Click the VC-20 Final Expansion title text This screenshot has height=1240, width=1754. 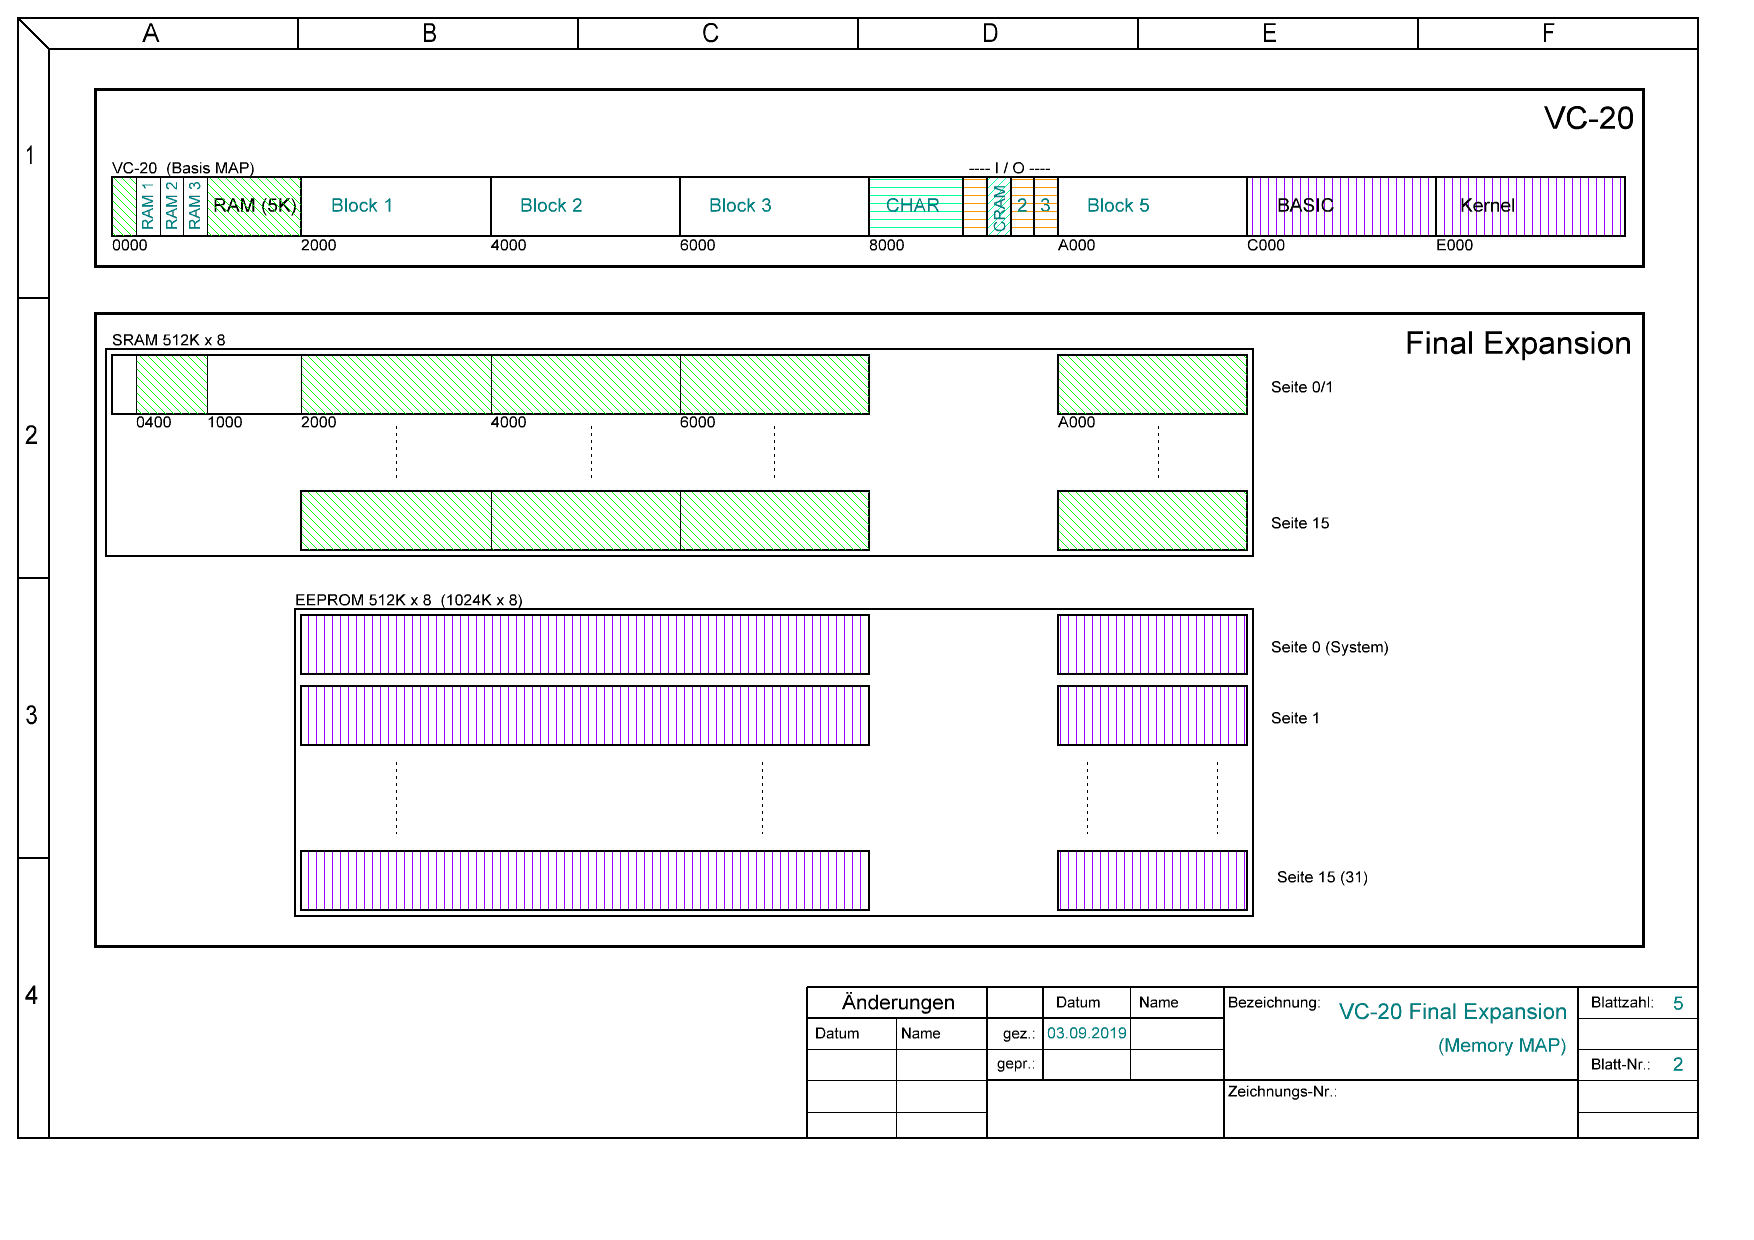(x=1452, y=1012)
